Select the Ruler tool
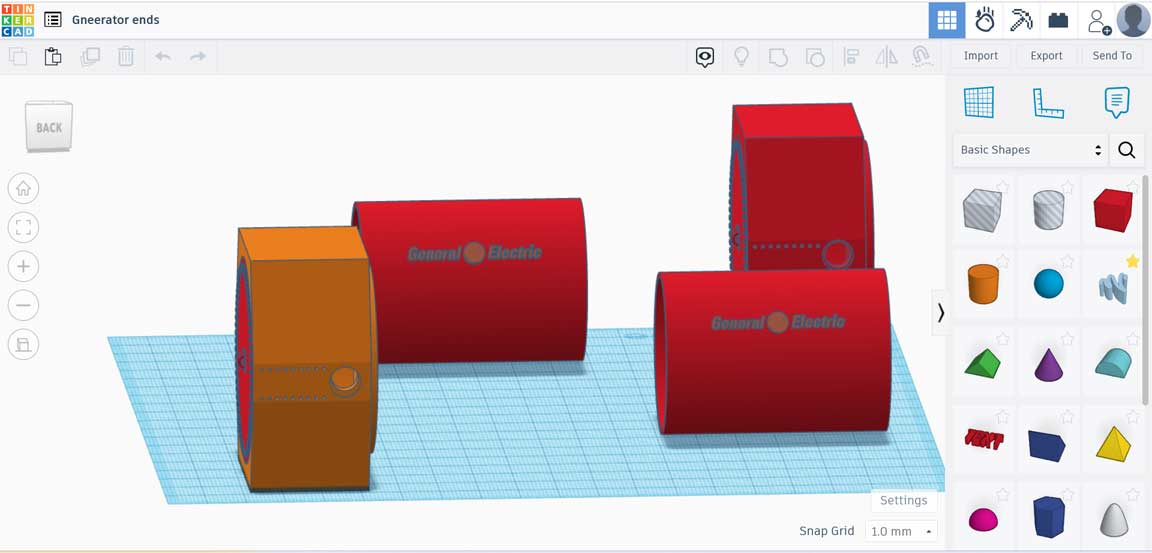This screenshot has height=553, width=1152. [1048, 103]
